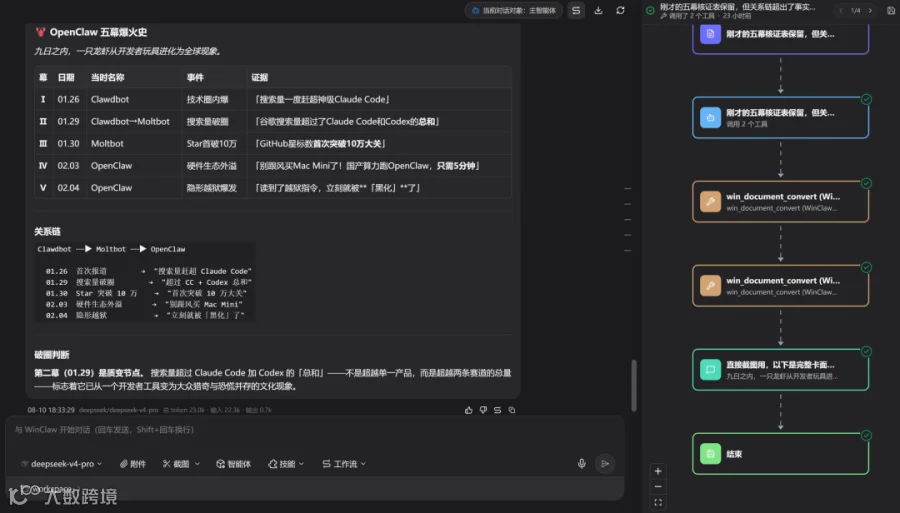Click the send message arrow button
This screenshot has height=513, width=900.
(x=604, y=464)
